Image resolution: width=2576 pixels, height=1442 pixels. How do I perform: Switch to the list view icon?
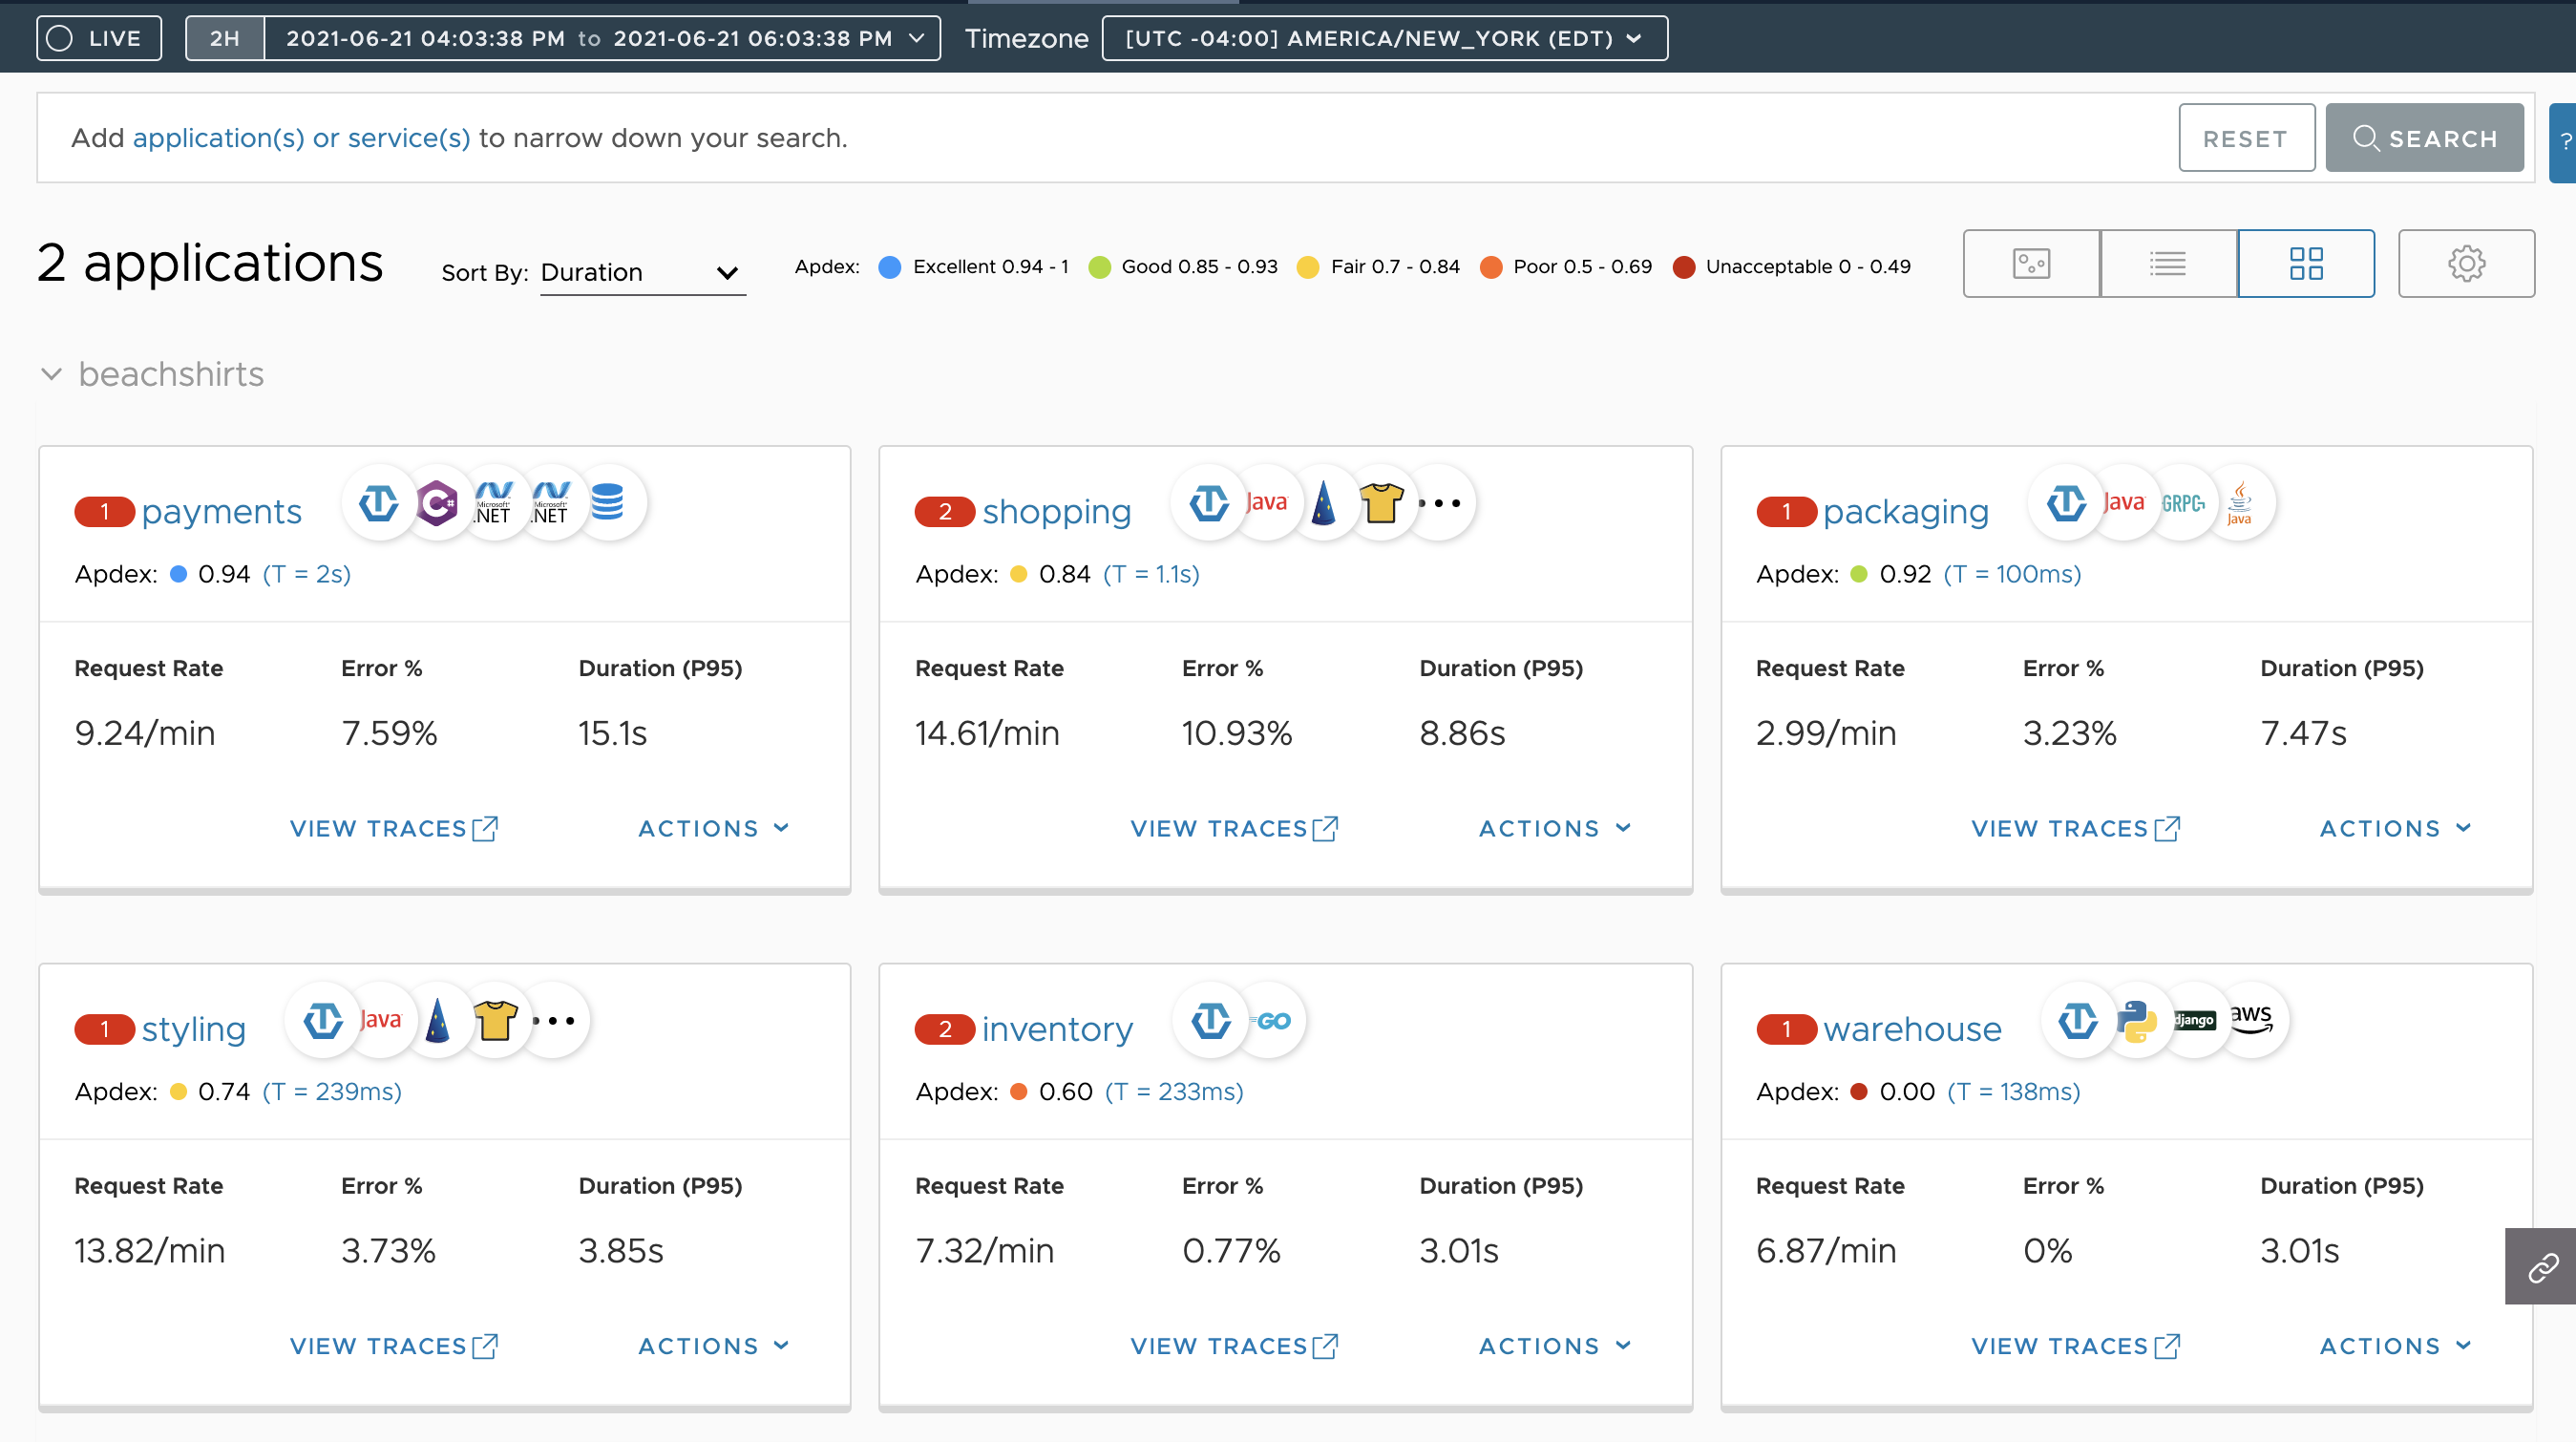(x=2168, y=264)
